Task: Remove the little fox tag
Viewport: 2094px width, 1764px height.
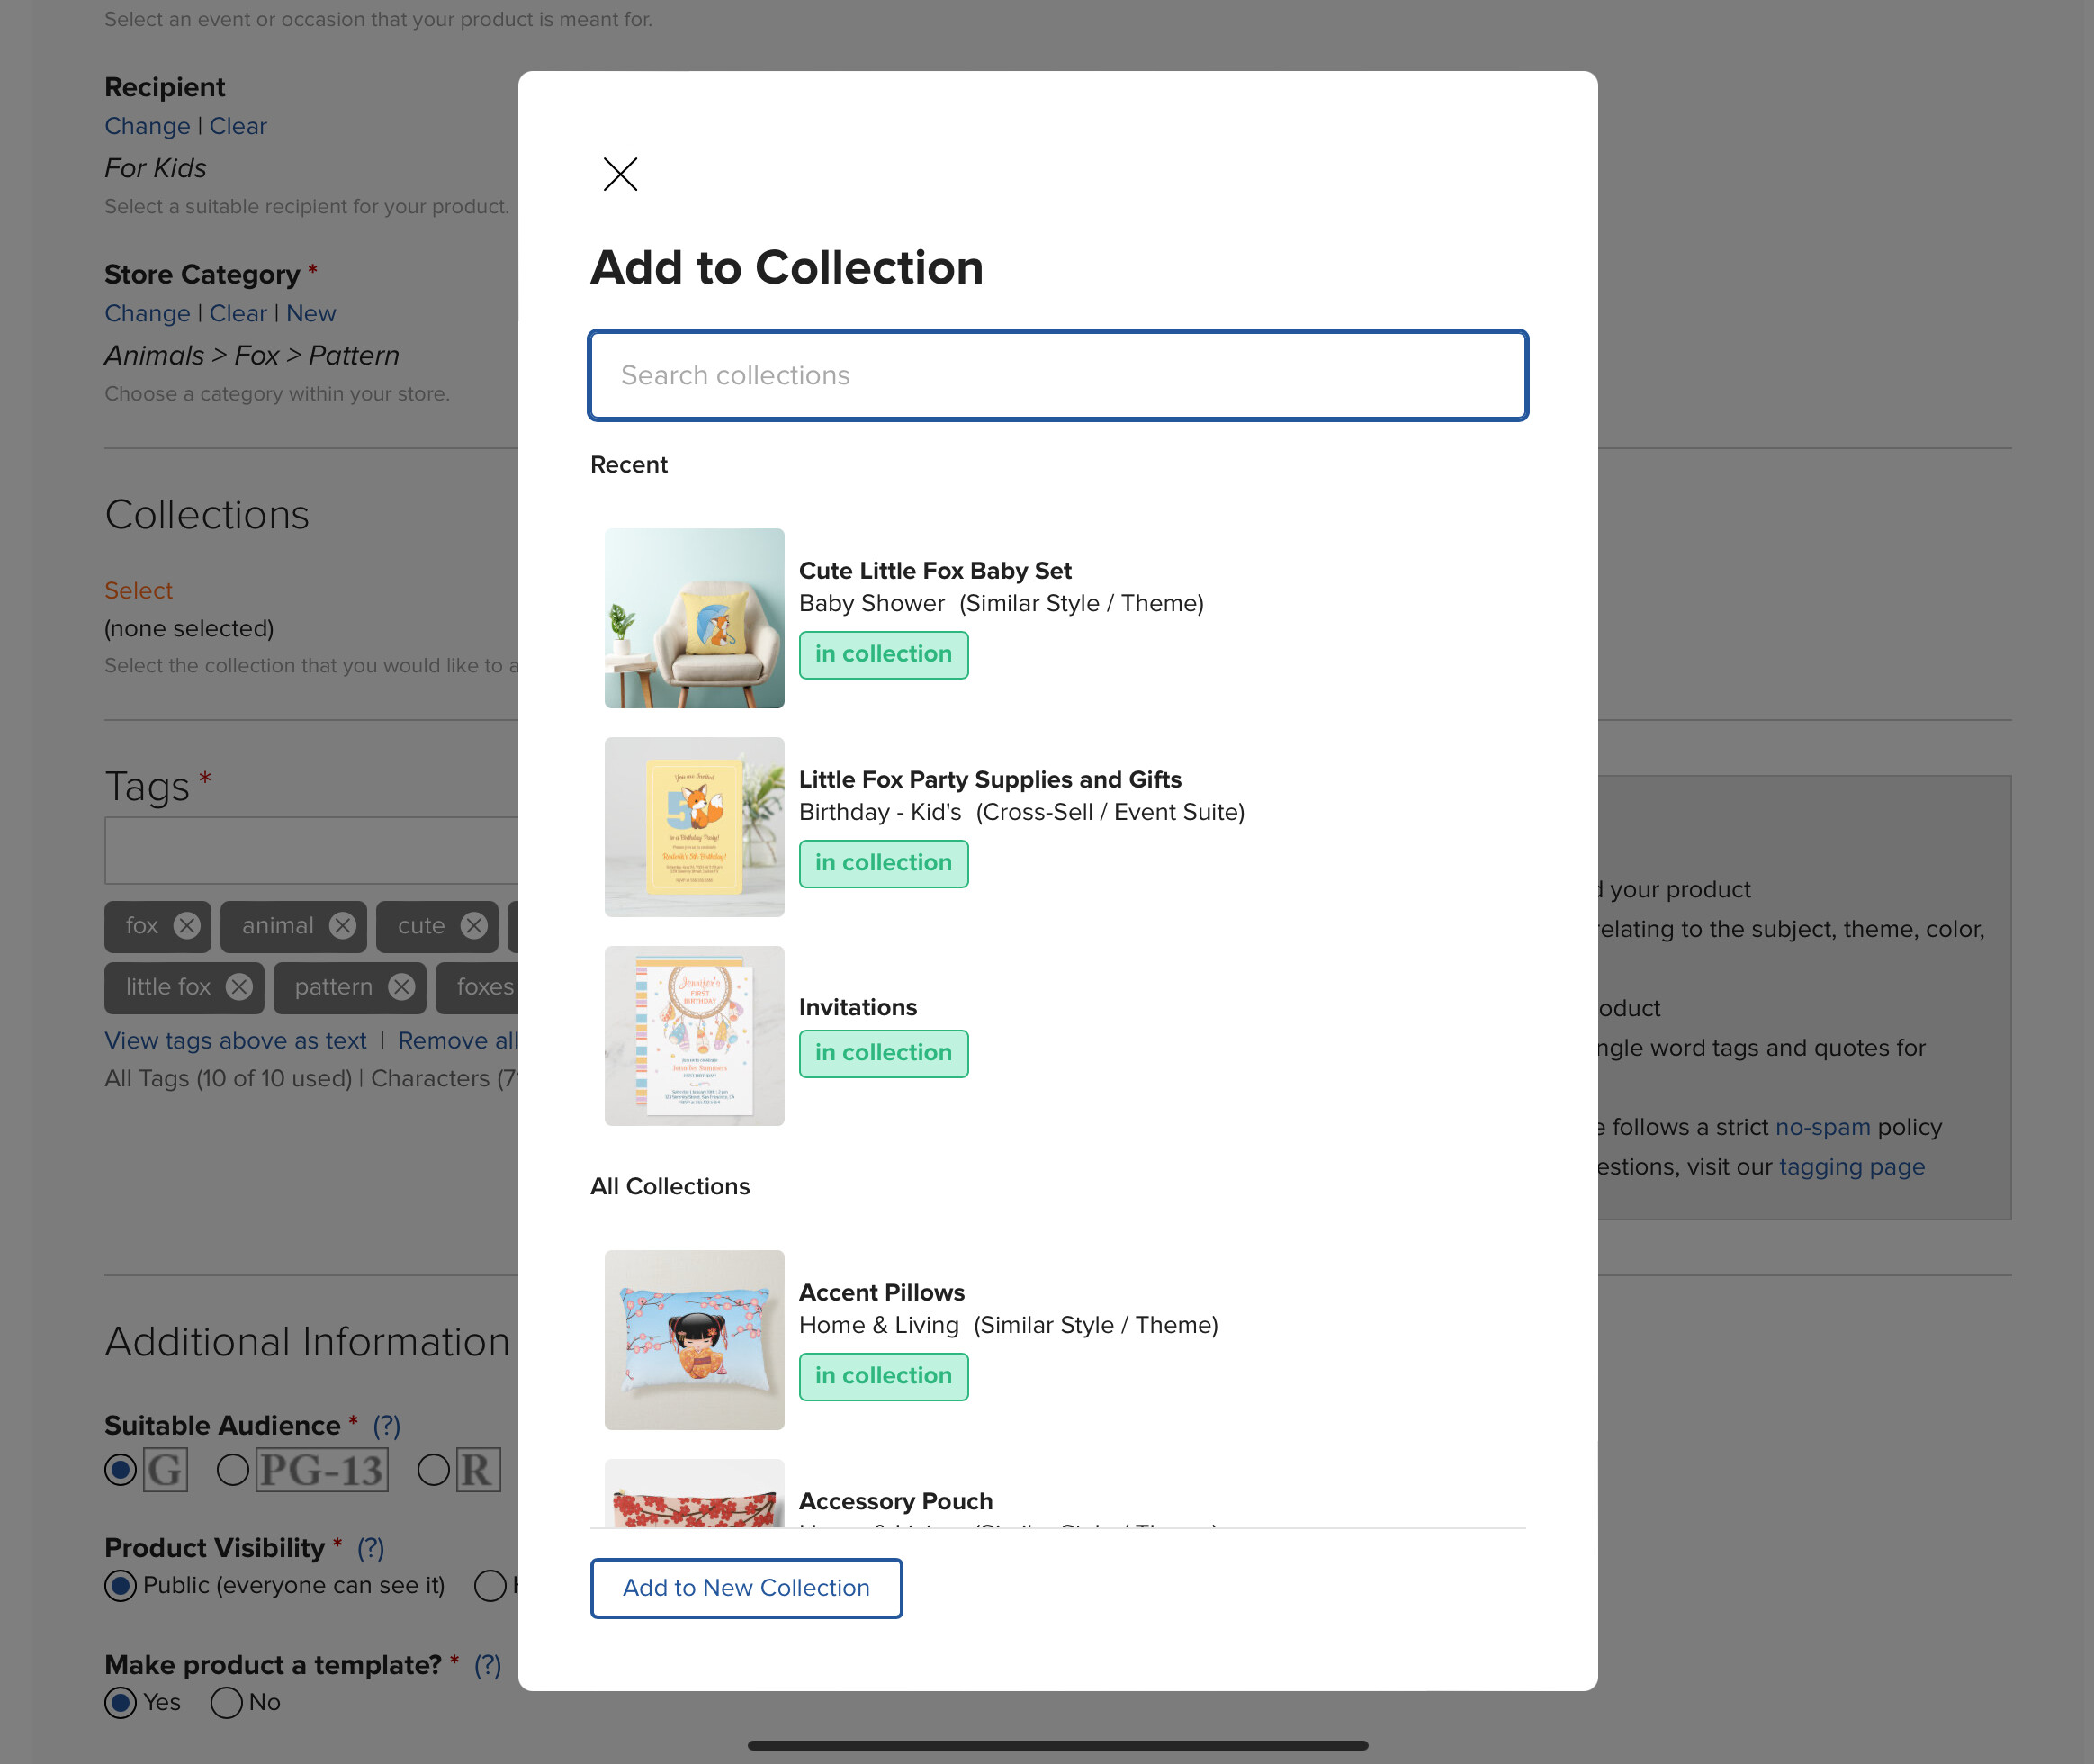Action: [x=239, y=987]
